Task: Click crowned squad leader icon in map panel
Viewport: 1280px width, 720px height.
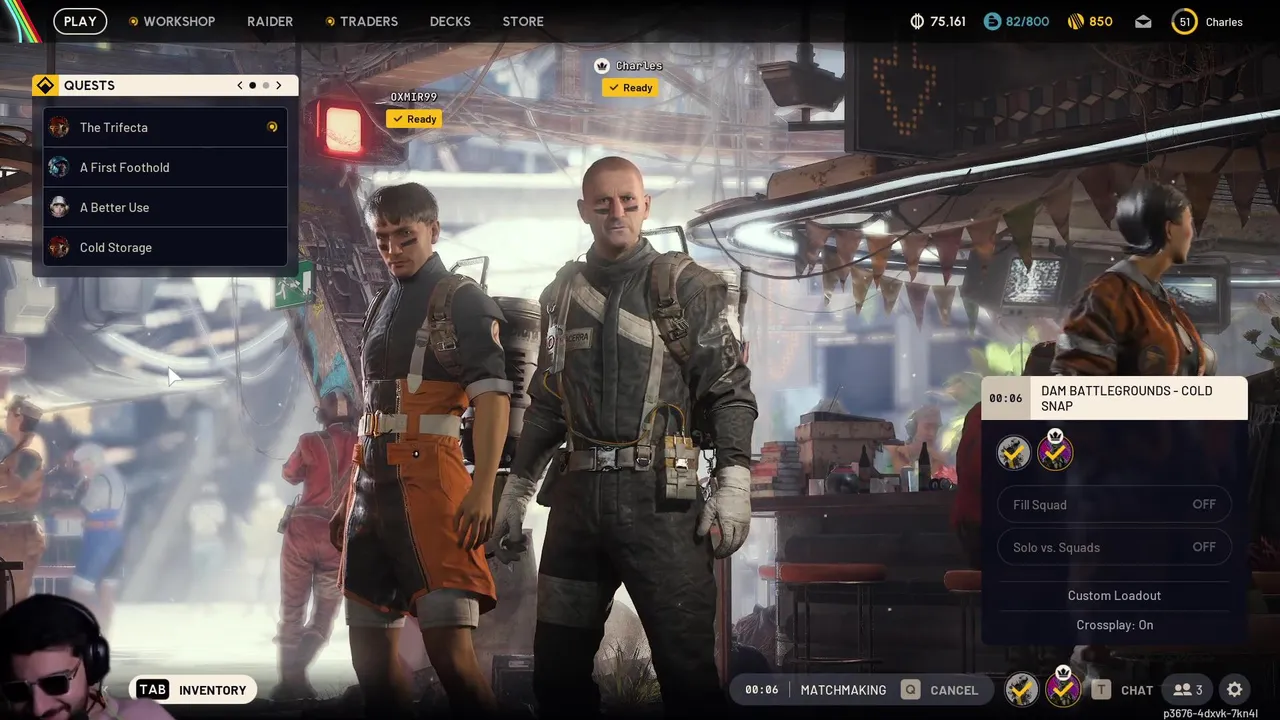Action: 1055,453
